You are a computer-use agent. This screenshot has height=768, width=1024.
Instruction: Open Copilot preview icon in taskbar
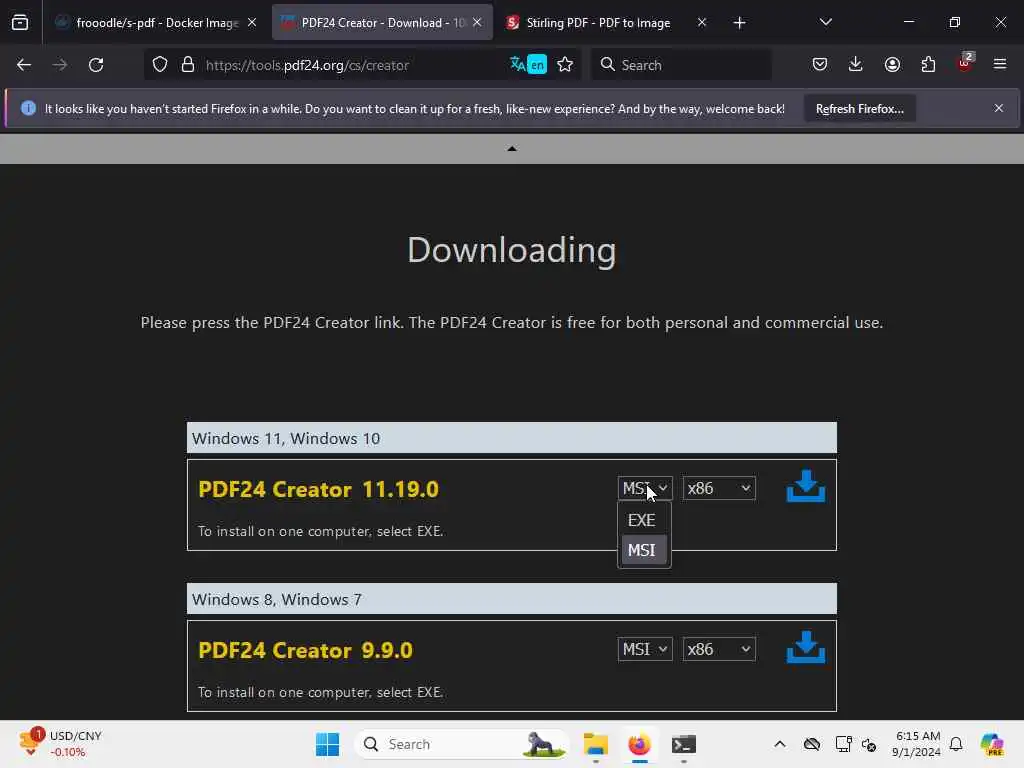pos(992,744)
